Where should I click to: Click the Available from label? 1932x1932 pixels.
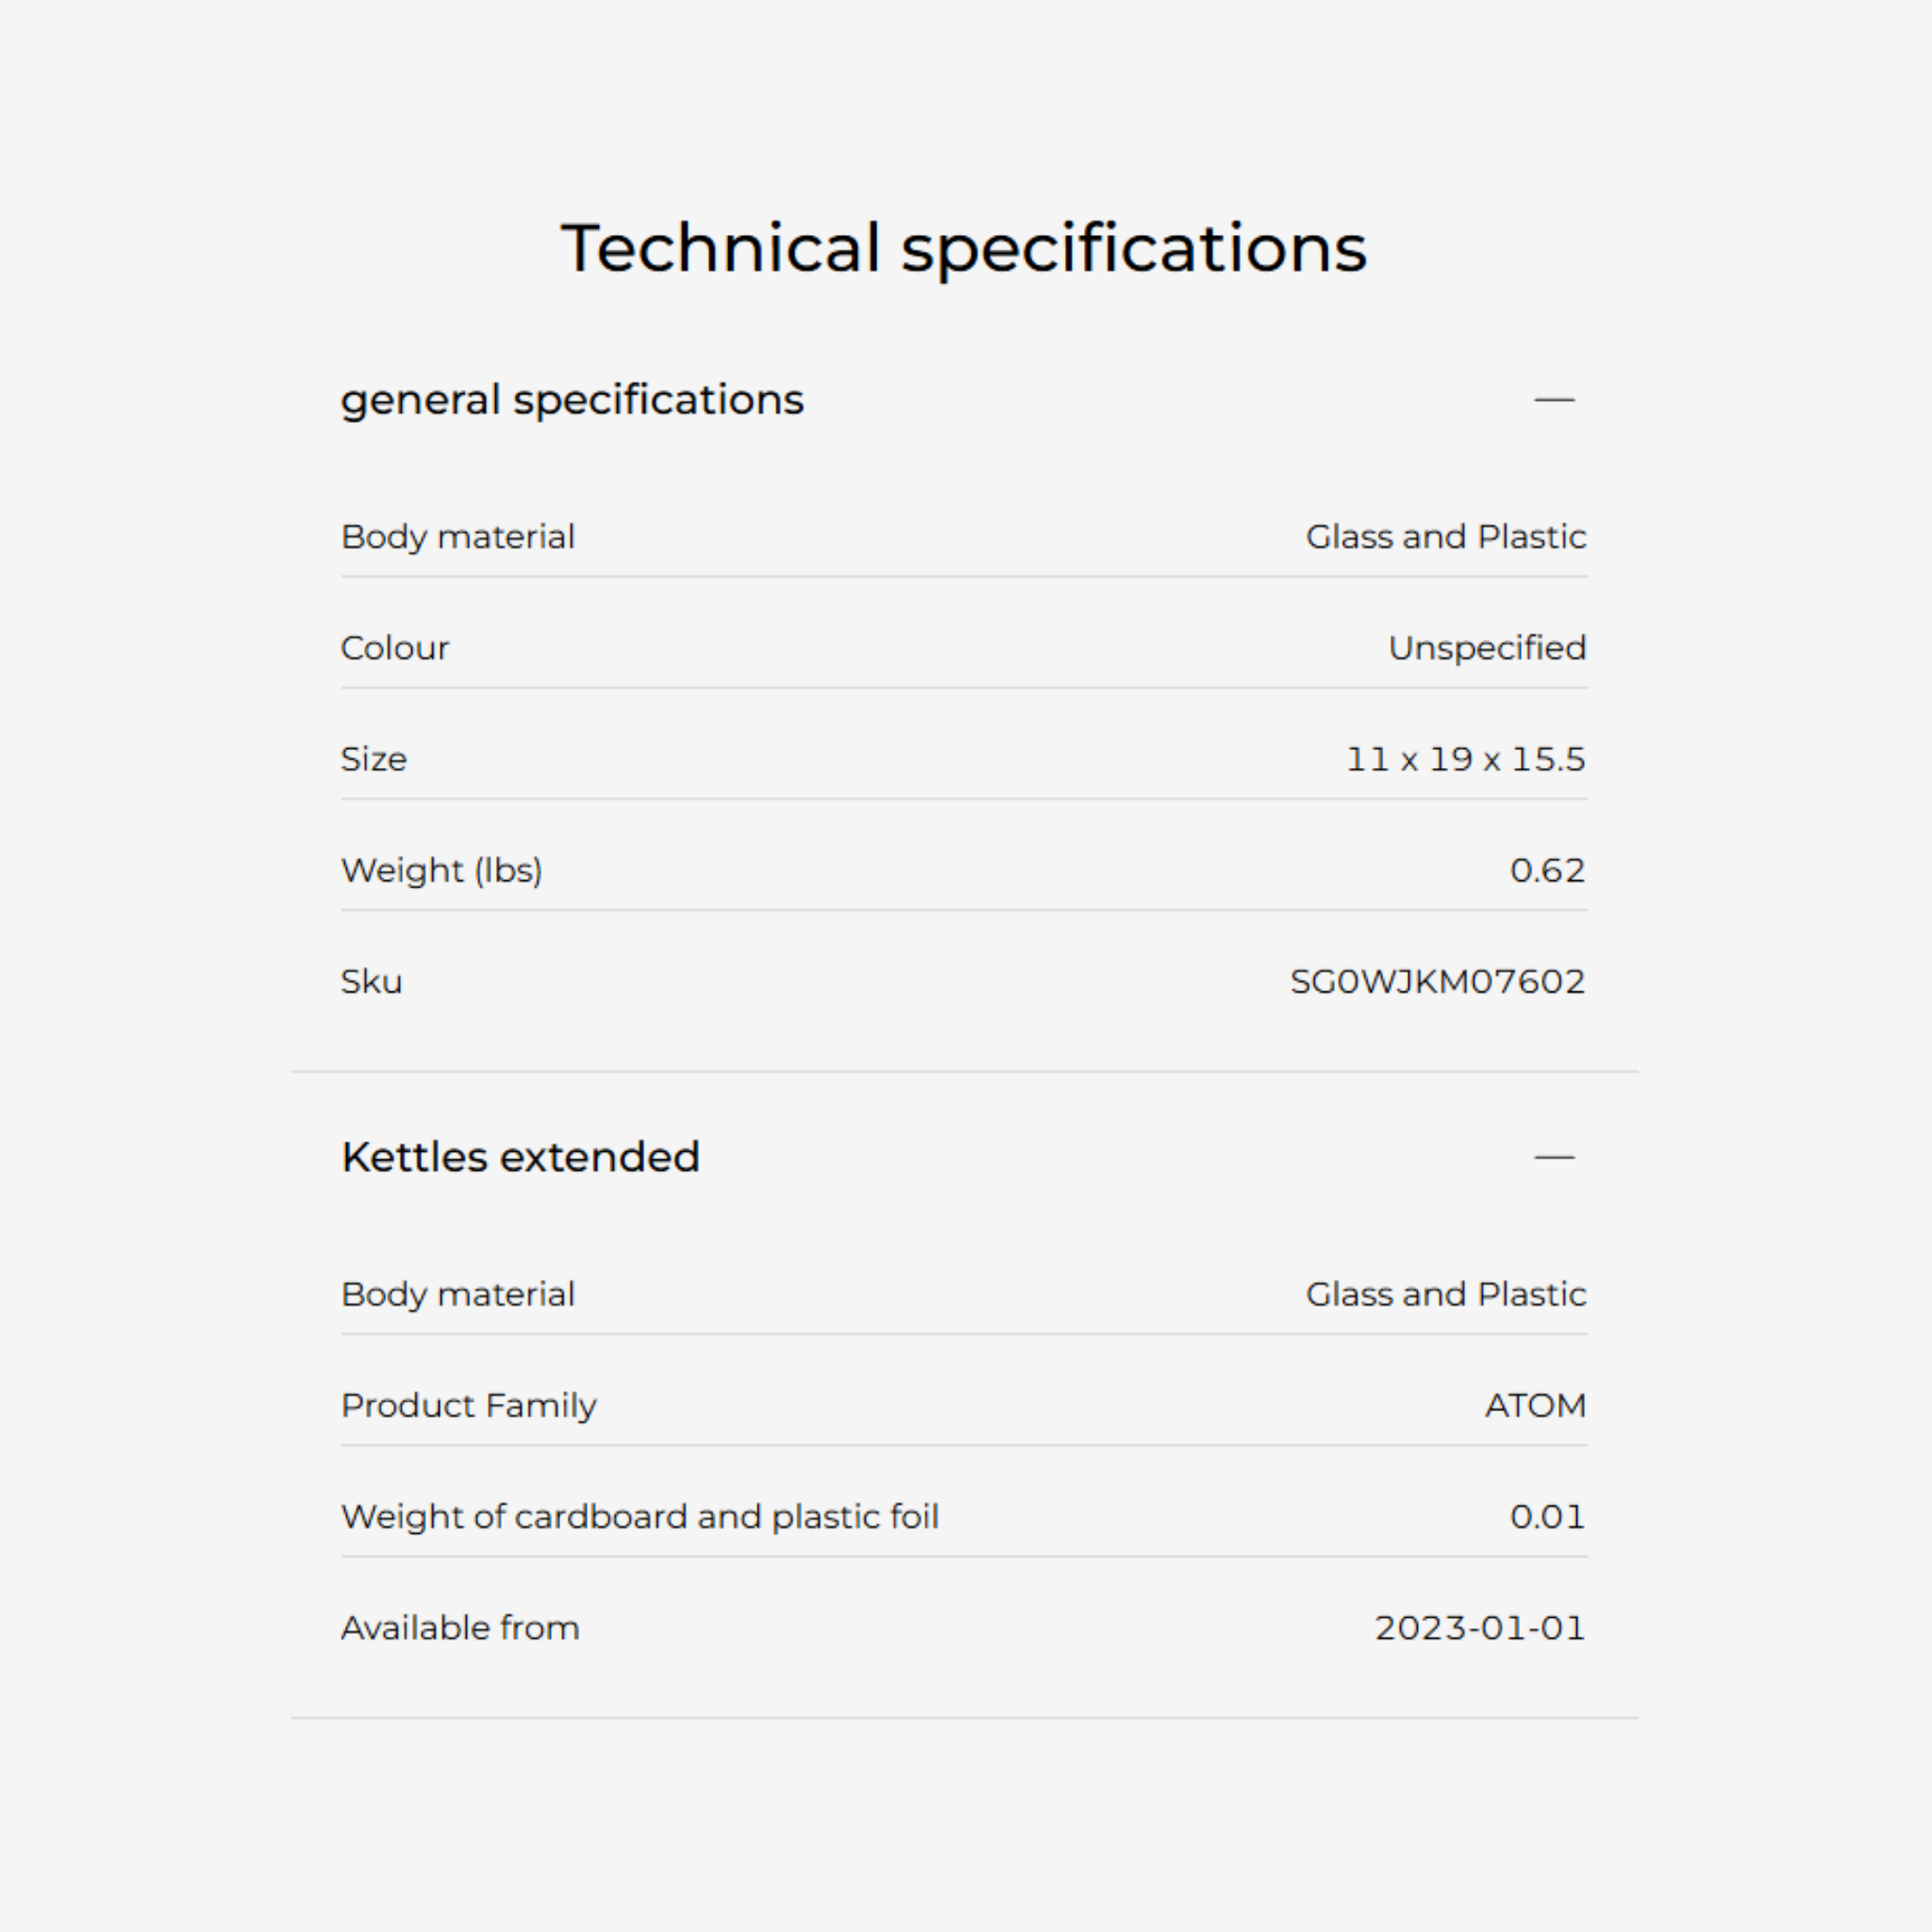[x=460, y=1628]
